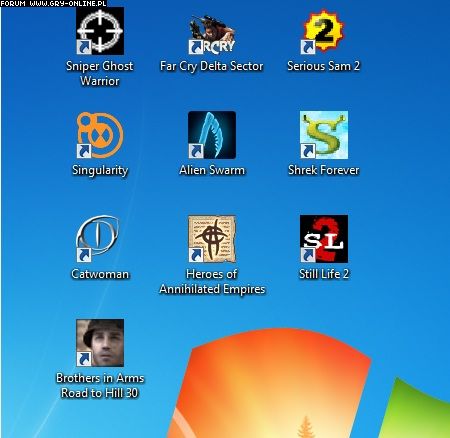Click the "Heroes of Annihilated Empires" text label

(x=212, y=282)
